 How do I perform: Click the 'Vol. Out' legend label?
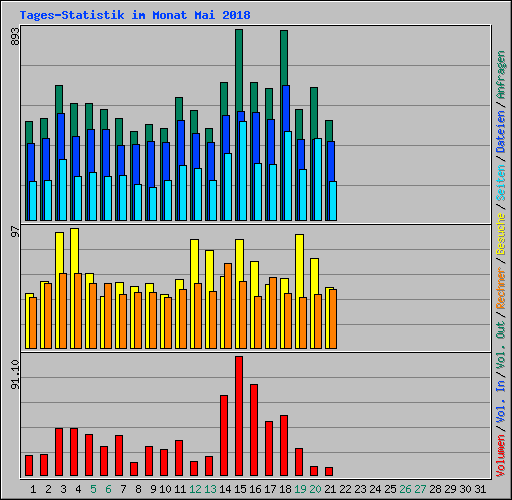(x=501, y=345)
